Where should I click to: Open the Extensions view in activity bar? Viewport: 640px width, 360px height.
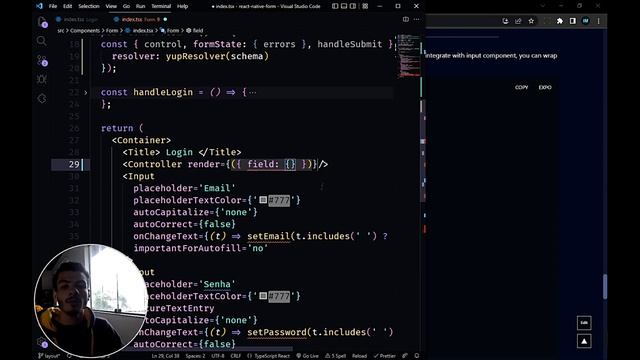tap(42, 98)
